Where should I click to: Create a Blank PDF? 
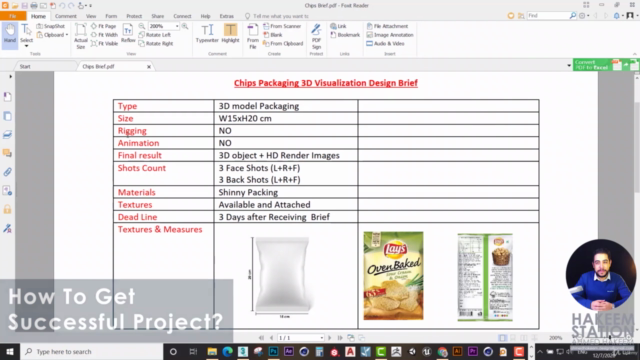coord(273,35)
